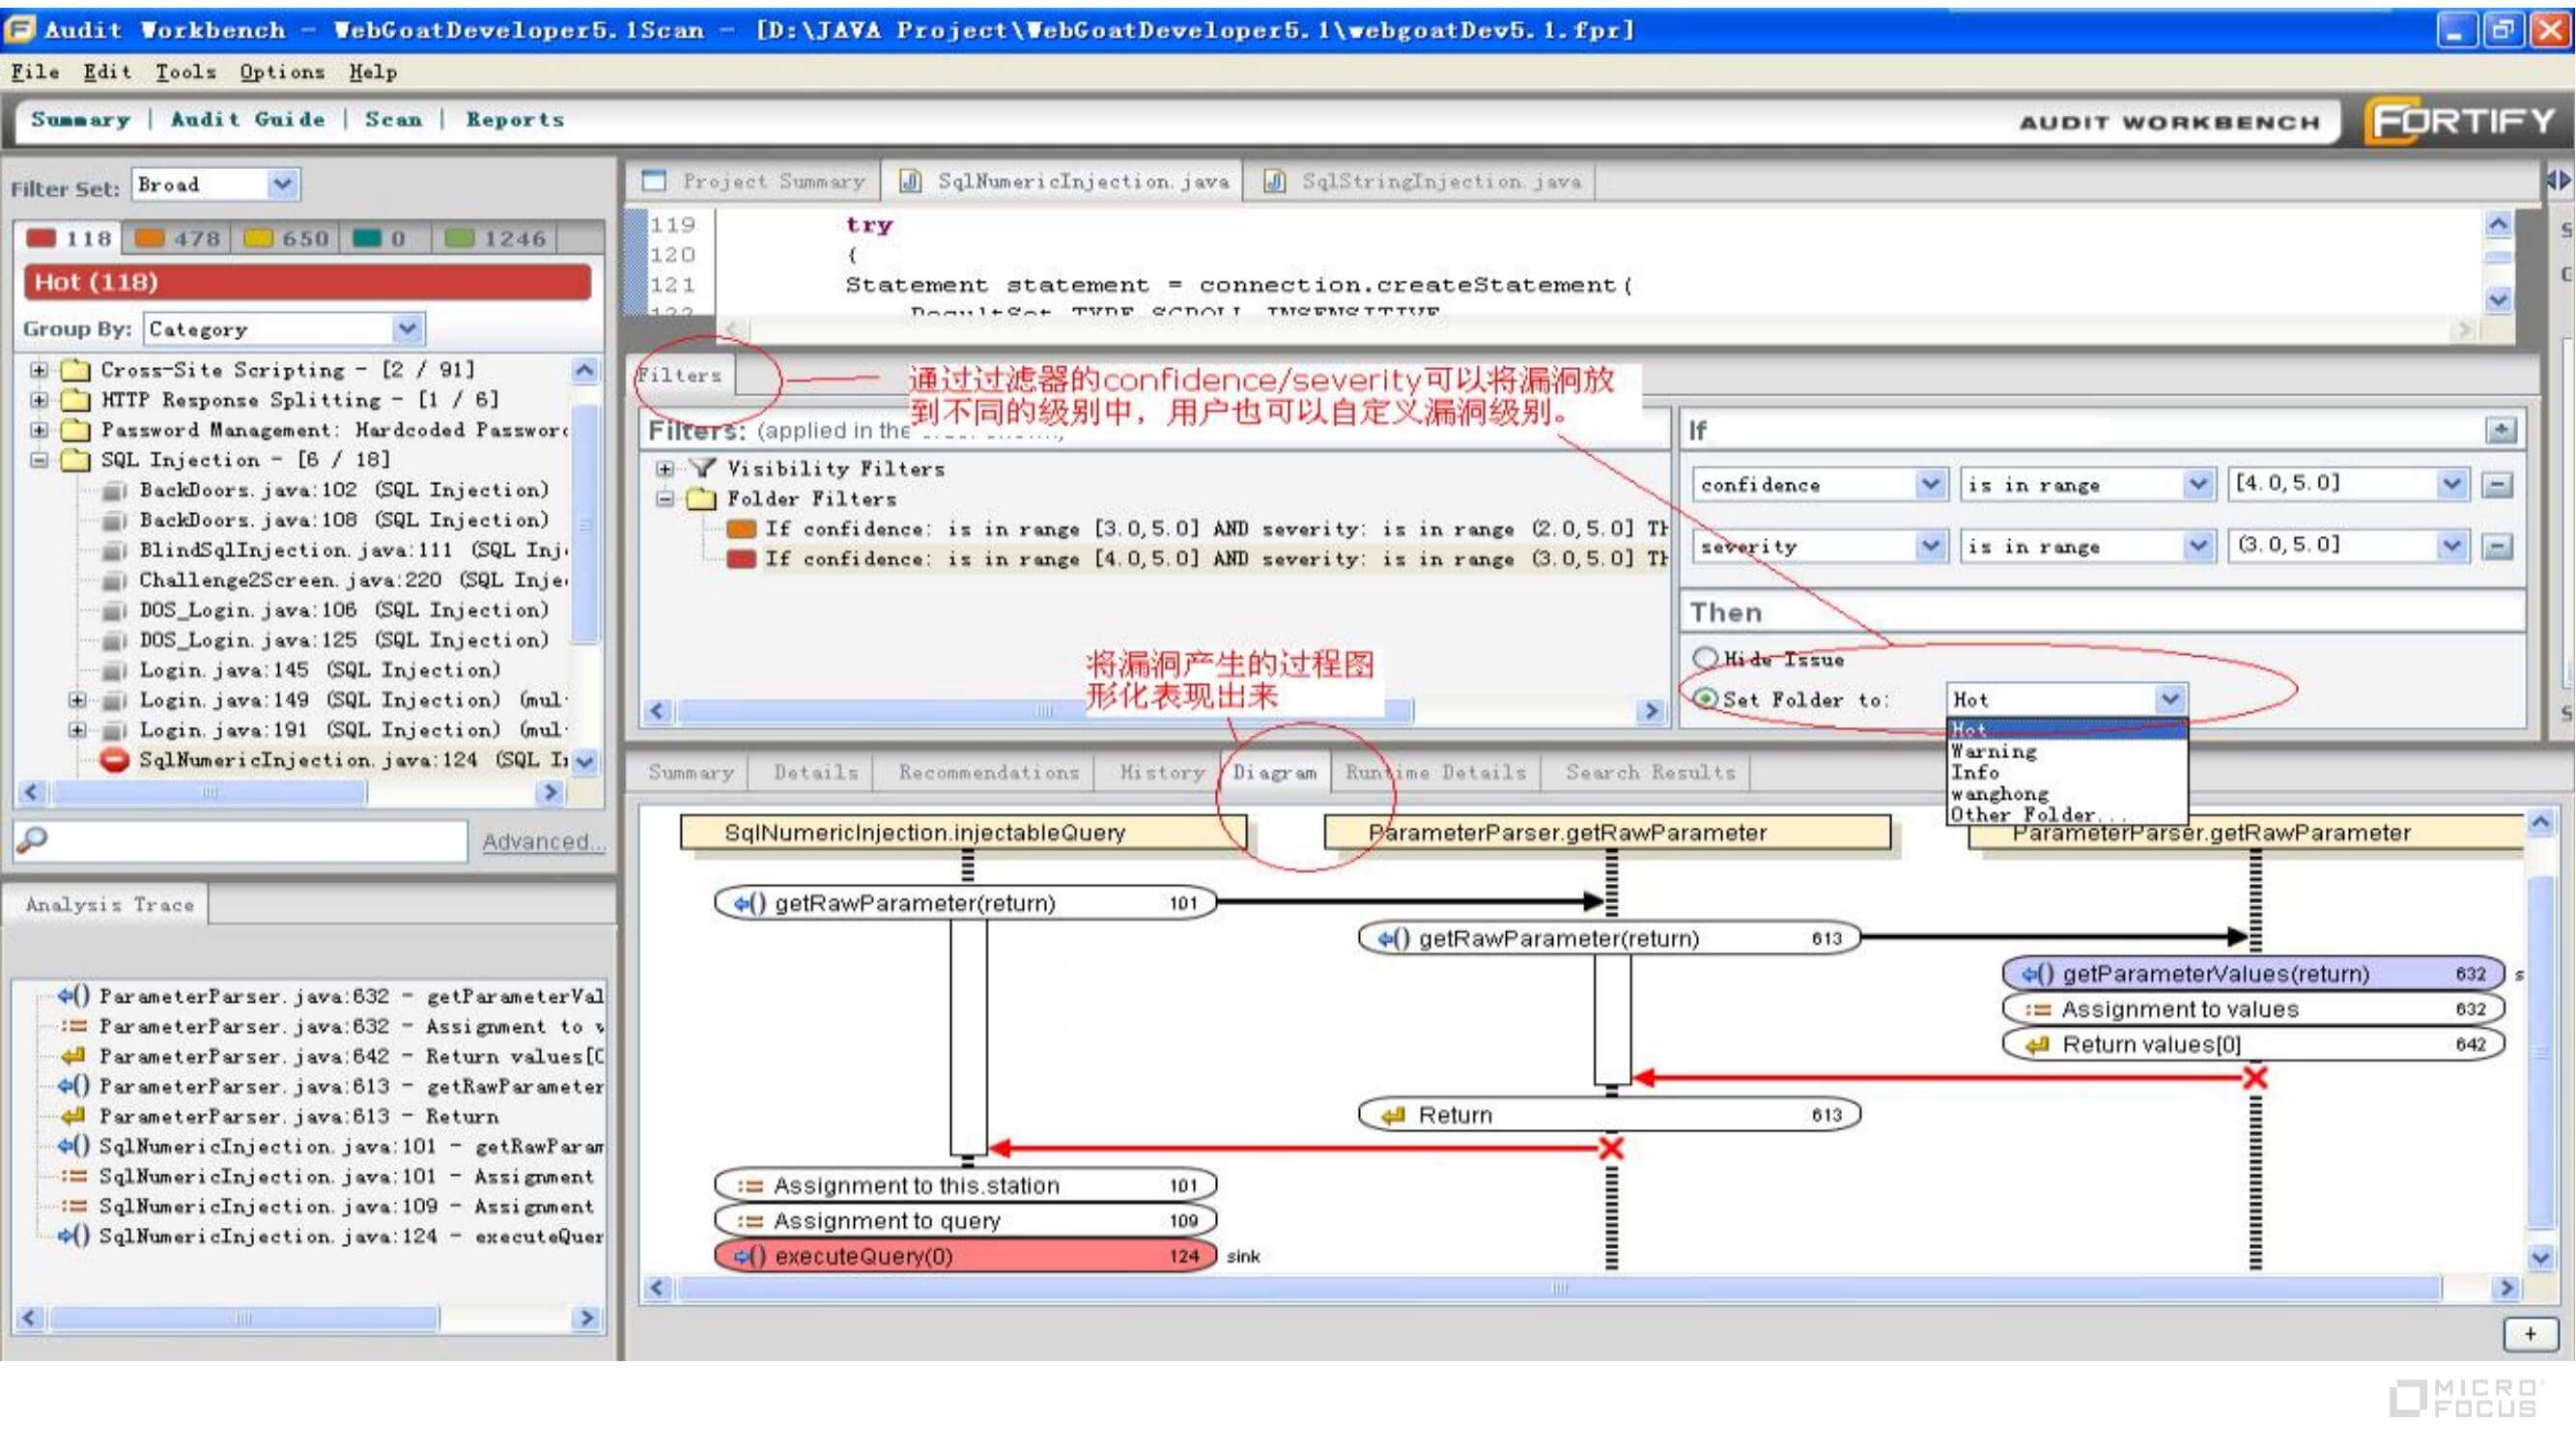Switch to the Recommendations tab
This screenshot has width=2576, height=1449.
(988, 772)
